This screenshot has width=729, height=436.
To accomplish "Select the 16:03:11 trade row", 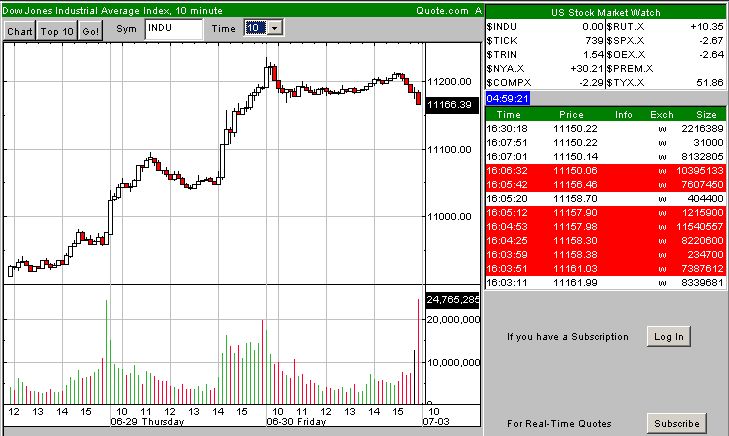I will coord(605,282).
